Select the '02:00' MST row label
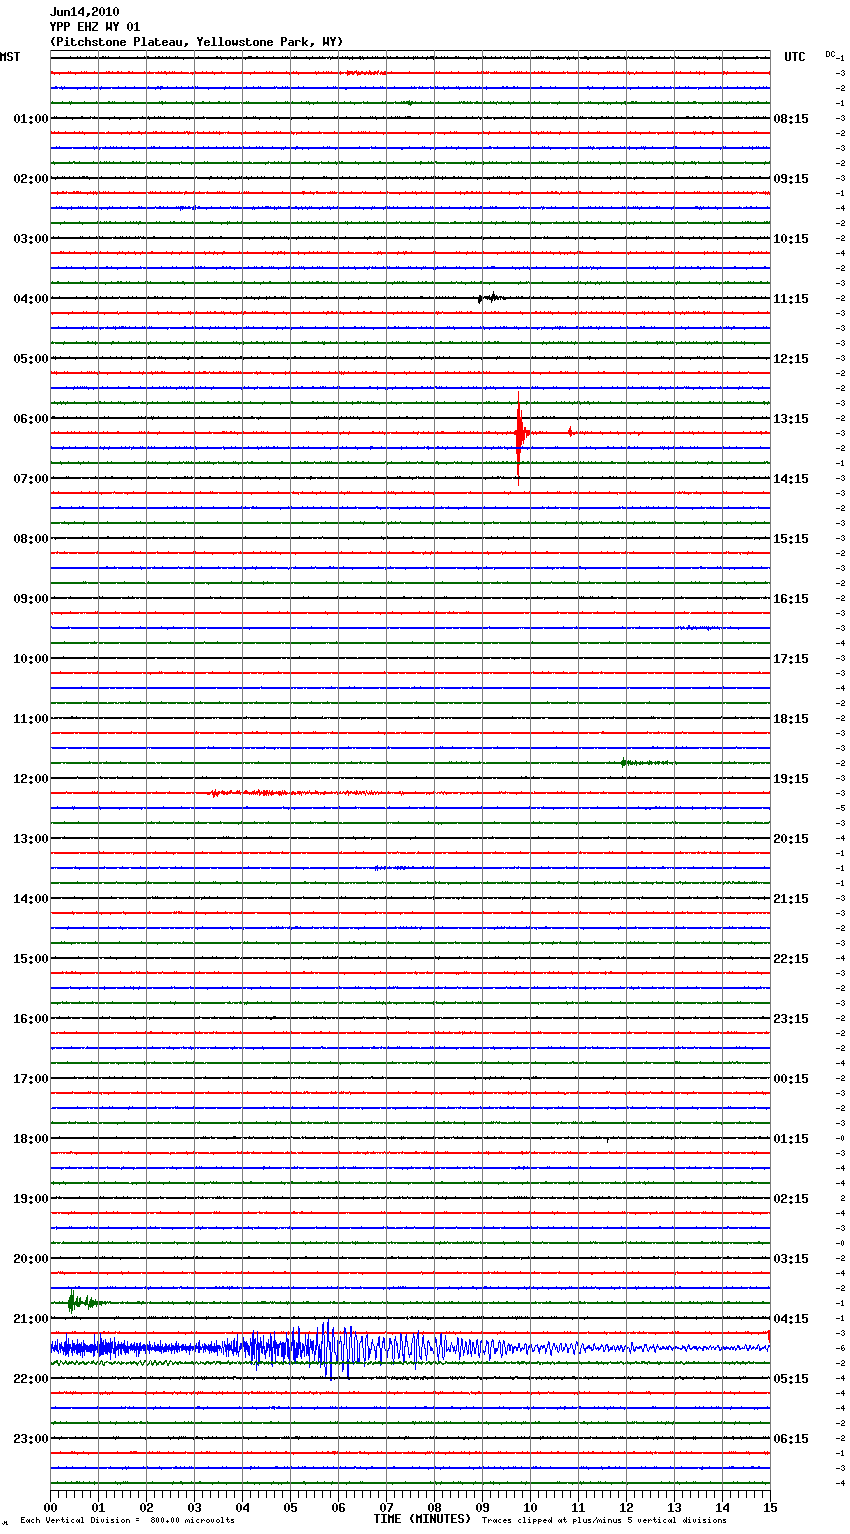Viewport: 850px width, 1534px height. pyautogui.click(x=31, y=179)
